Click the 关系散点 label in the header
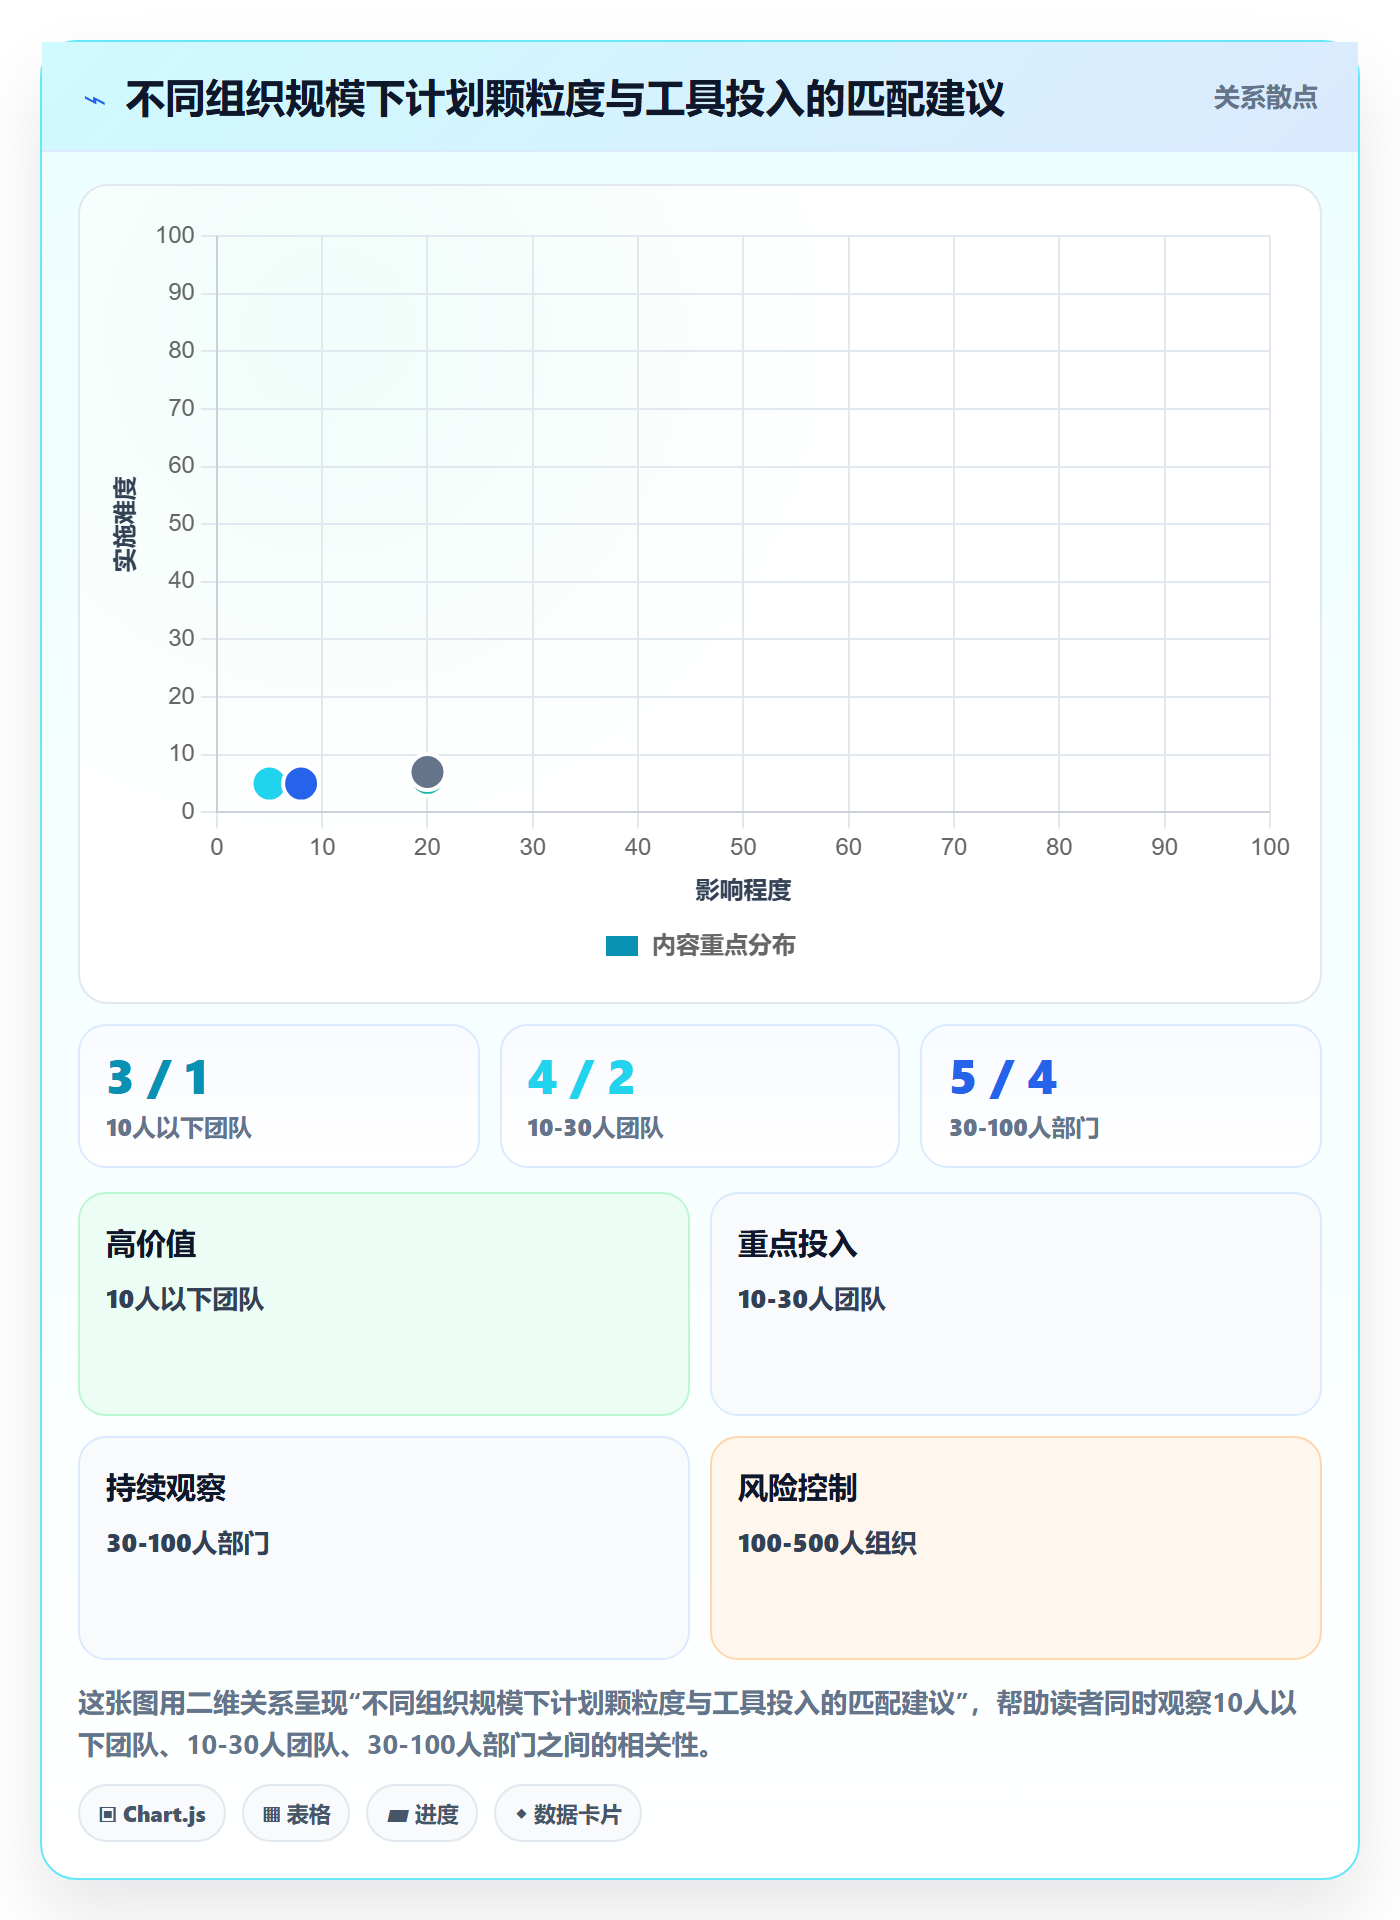1400x1920 pixels. coord(1265,98)
